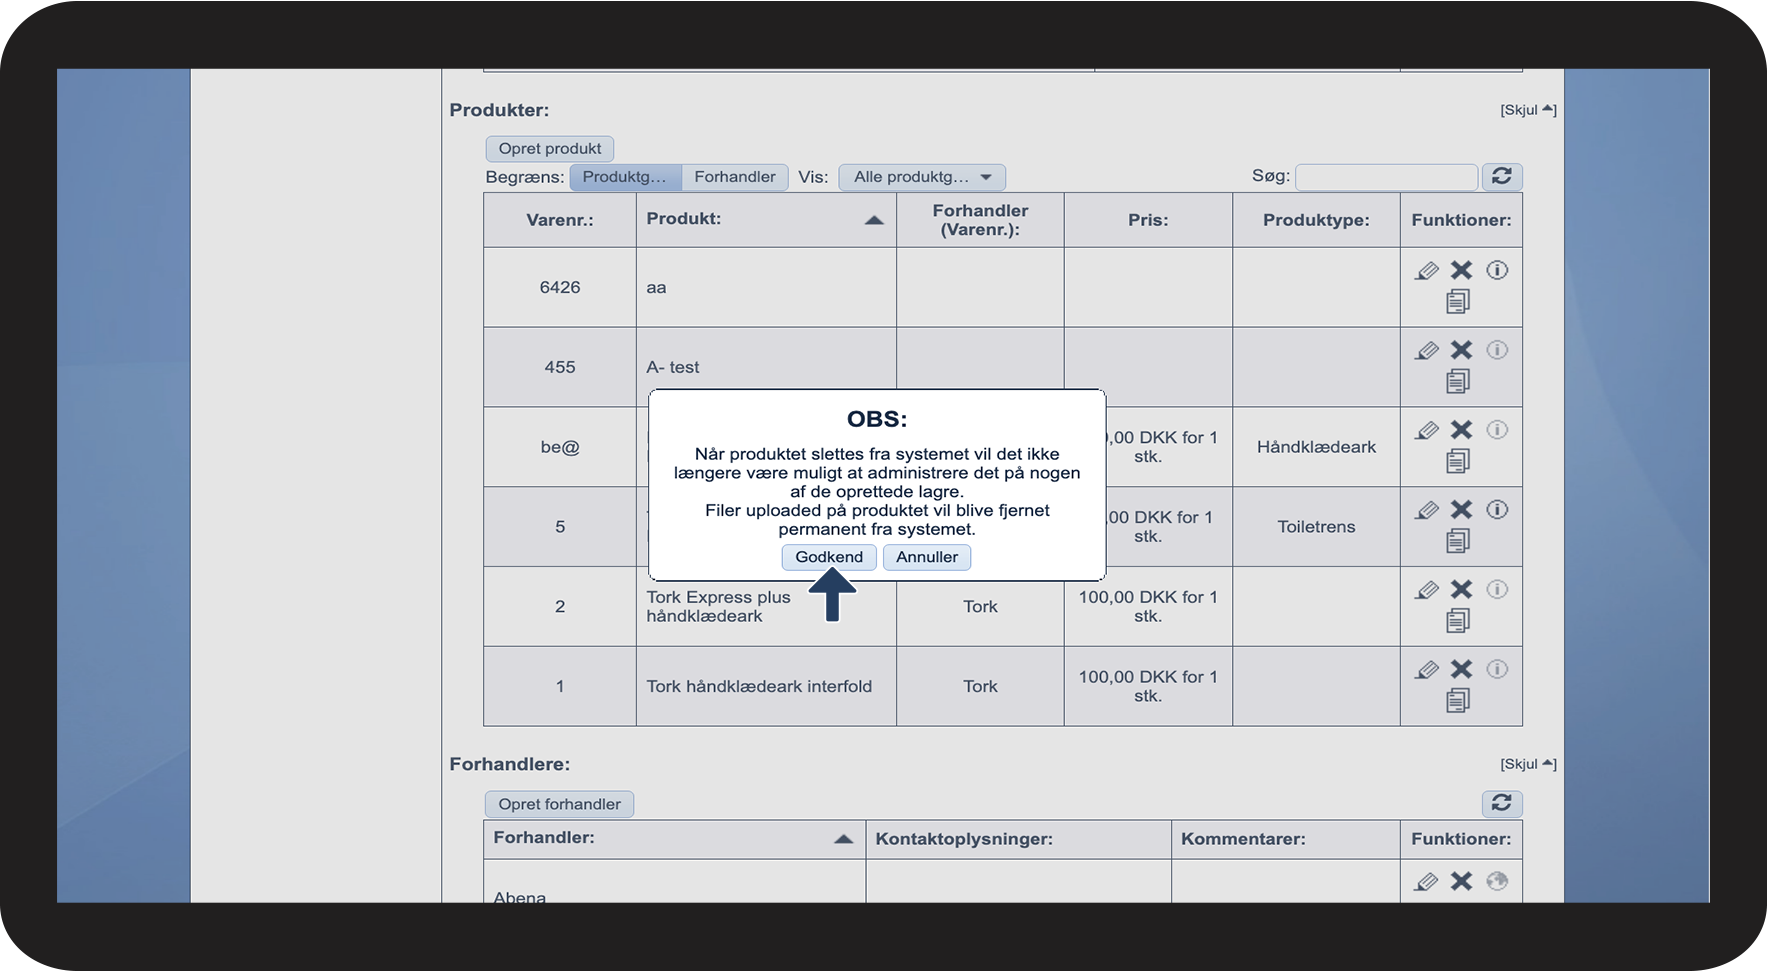
Task: Delete the Tork Express plus håndklædeark product
Action: (1461, 590)
